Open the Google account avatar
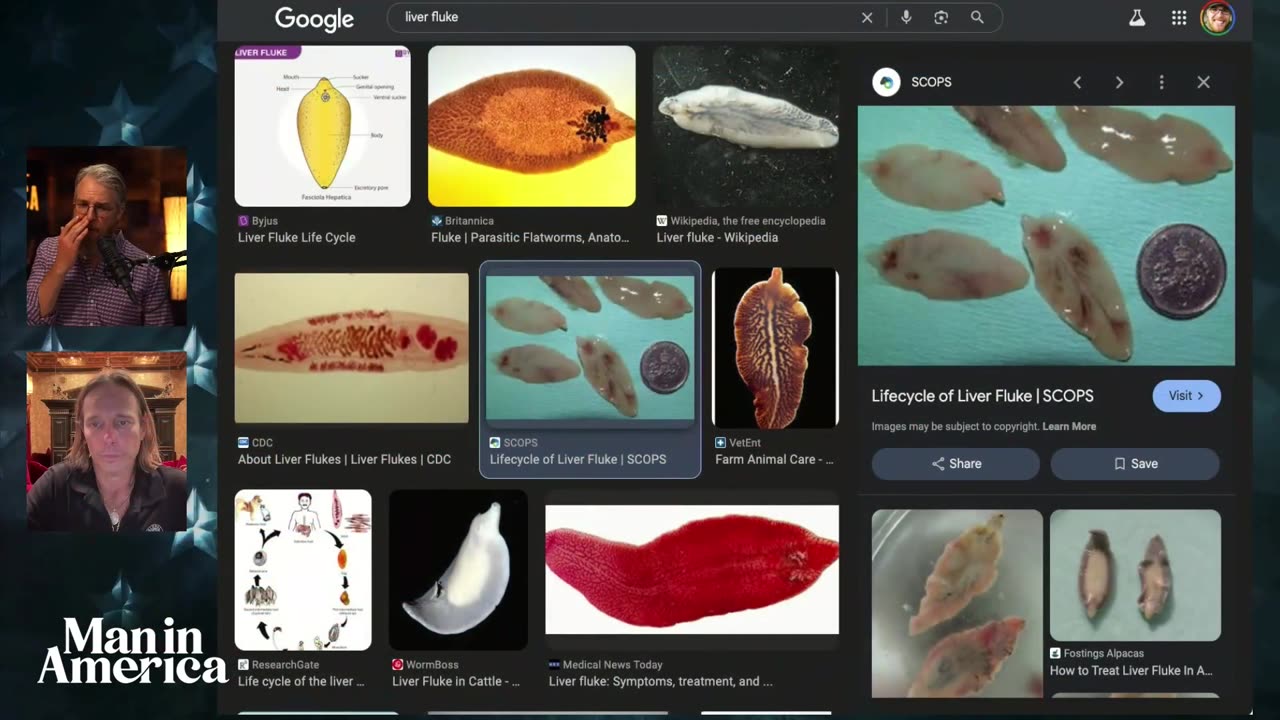The width and height of the screenshot is (1280, 720). tap(1217, 18)
